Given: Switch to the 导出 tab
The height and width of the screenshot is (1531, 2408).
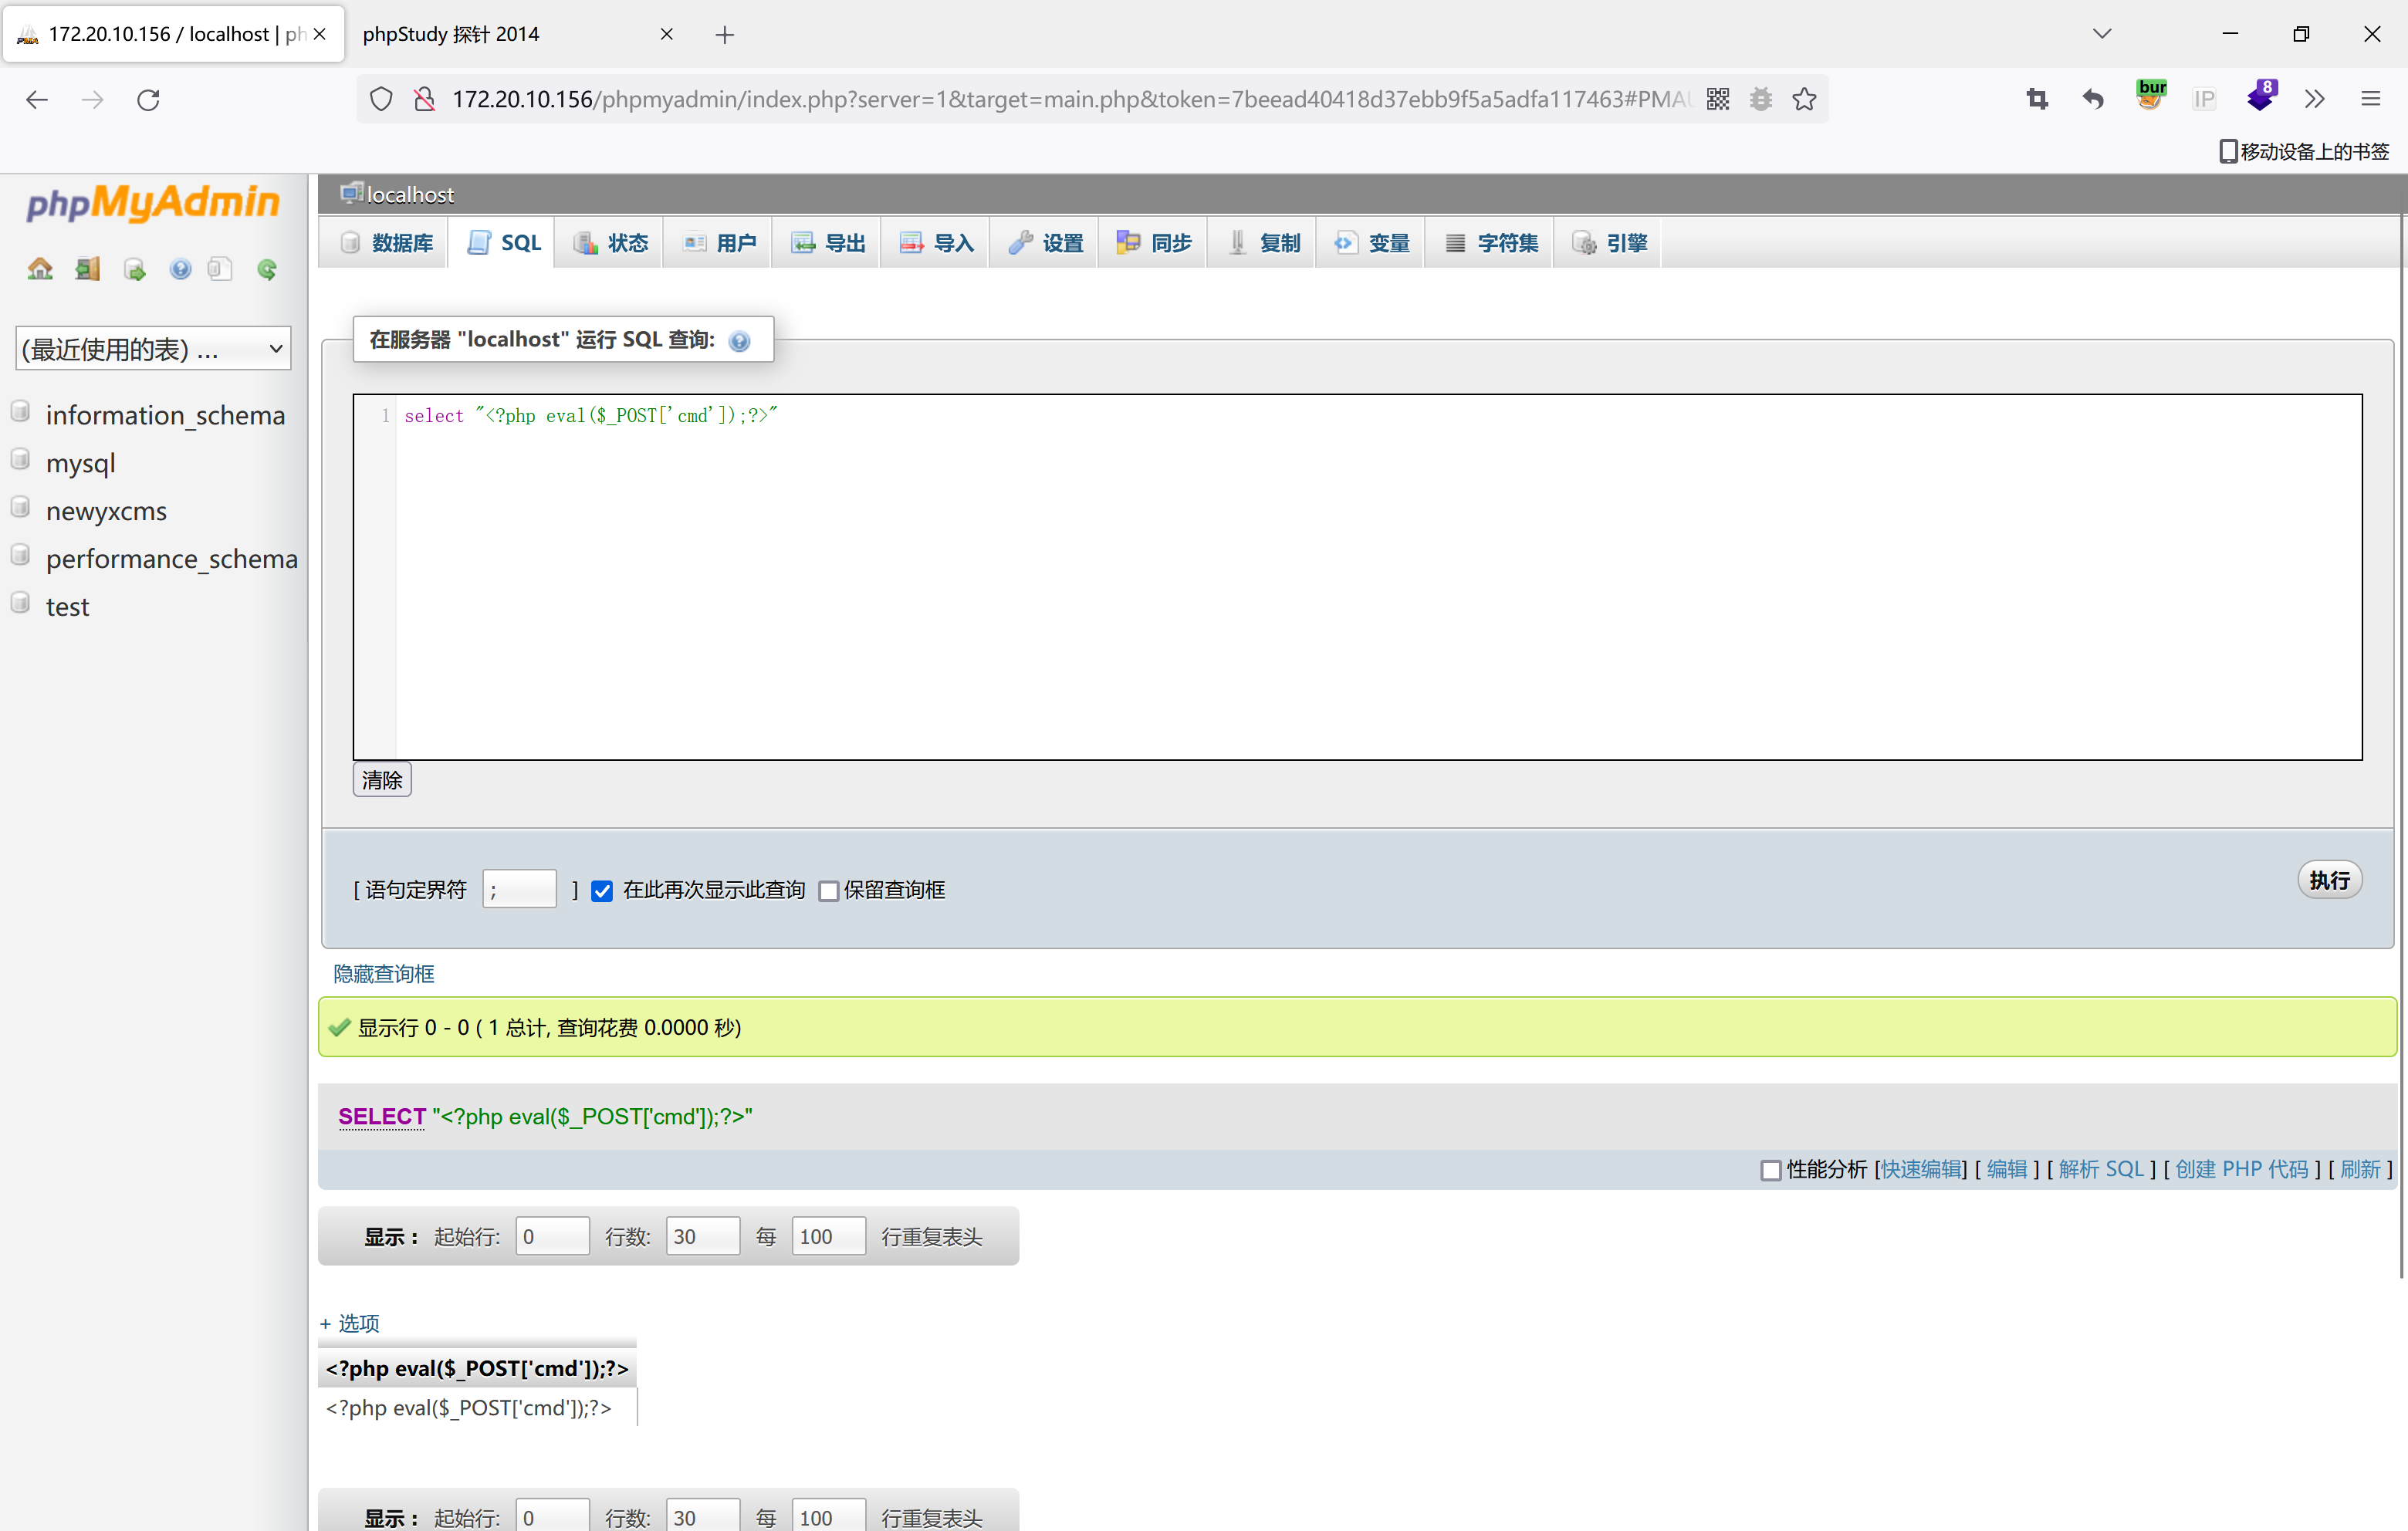Looking at the screenshot, I should (x=828, y=242).
